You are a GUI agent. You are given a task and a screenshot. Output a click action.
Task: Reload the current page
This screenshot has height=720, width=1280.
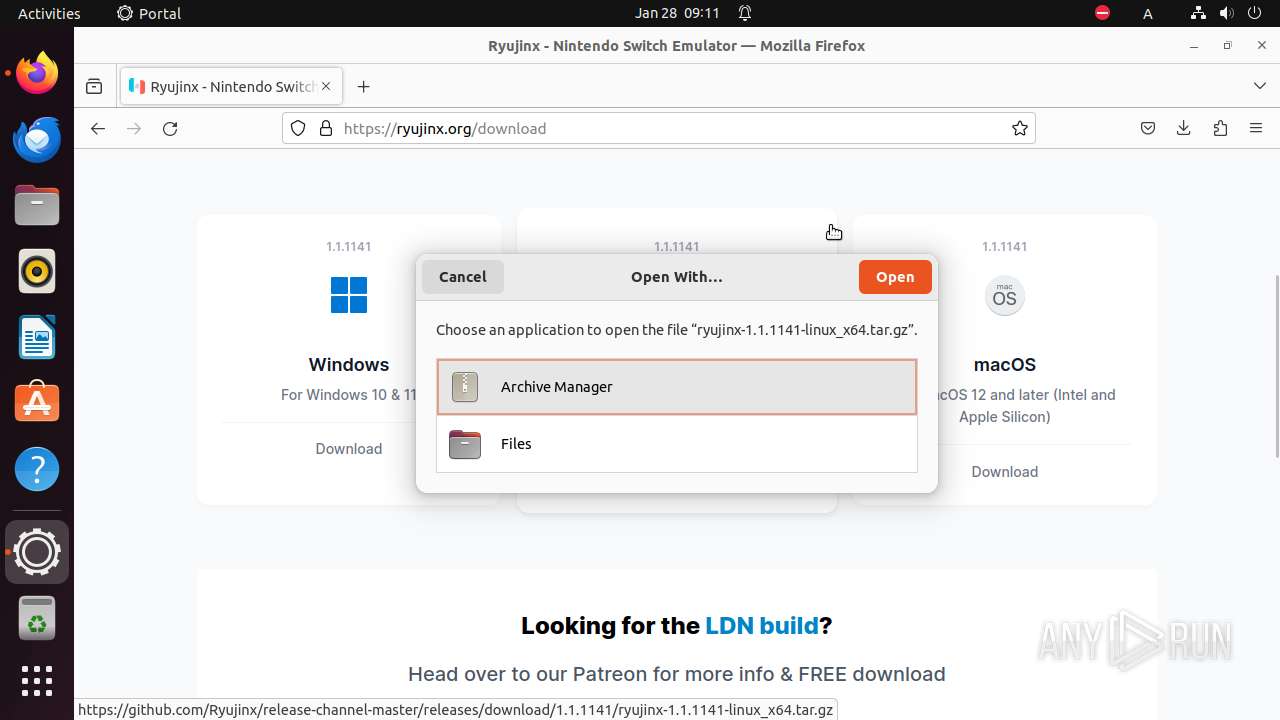tap(170, 128)
